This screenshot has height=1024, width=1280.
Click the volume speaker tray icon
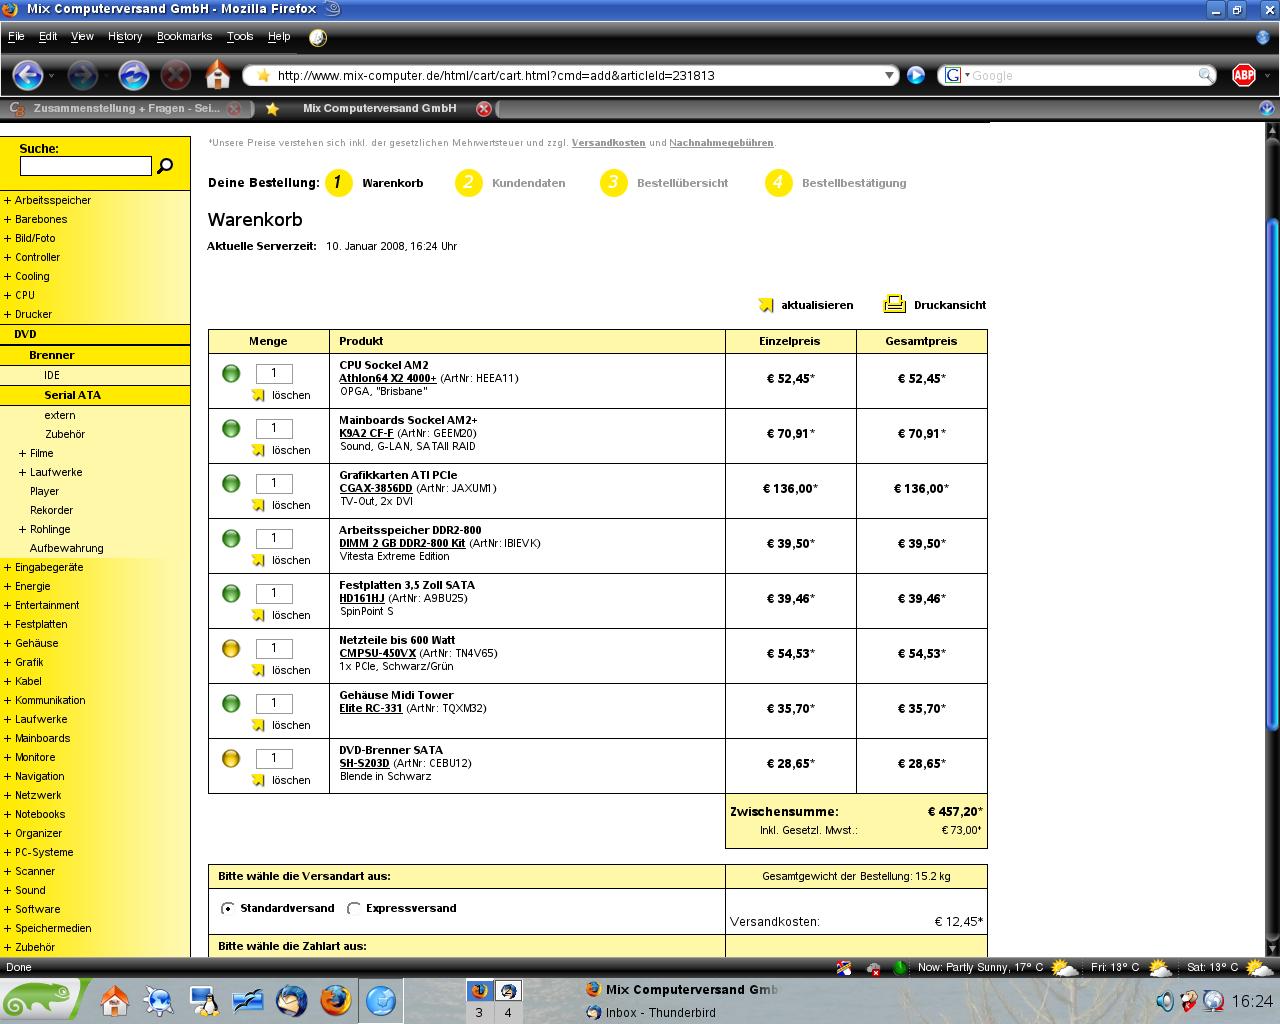tap(1164, 1000)
